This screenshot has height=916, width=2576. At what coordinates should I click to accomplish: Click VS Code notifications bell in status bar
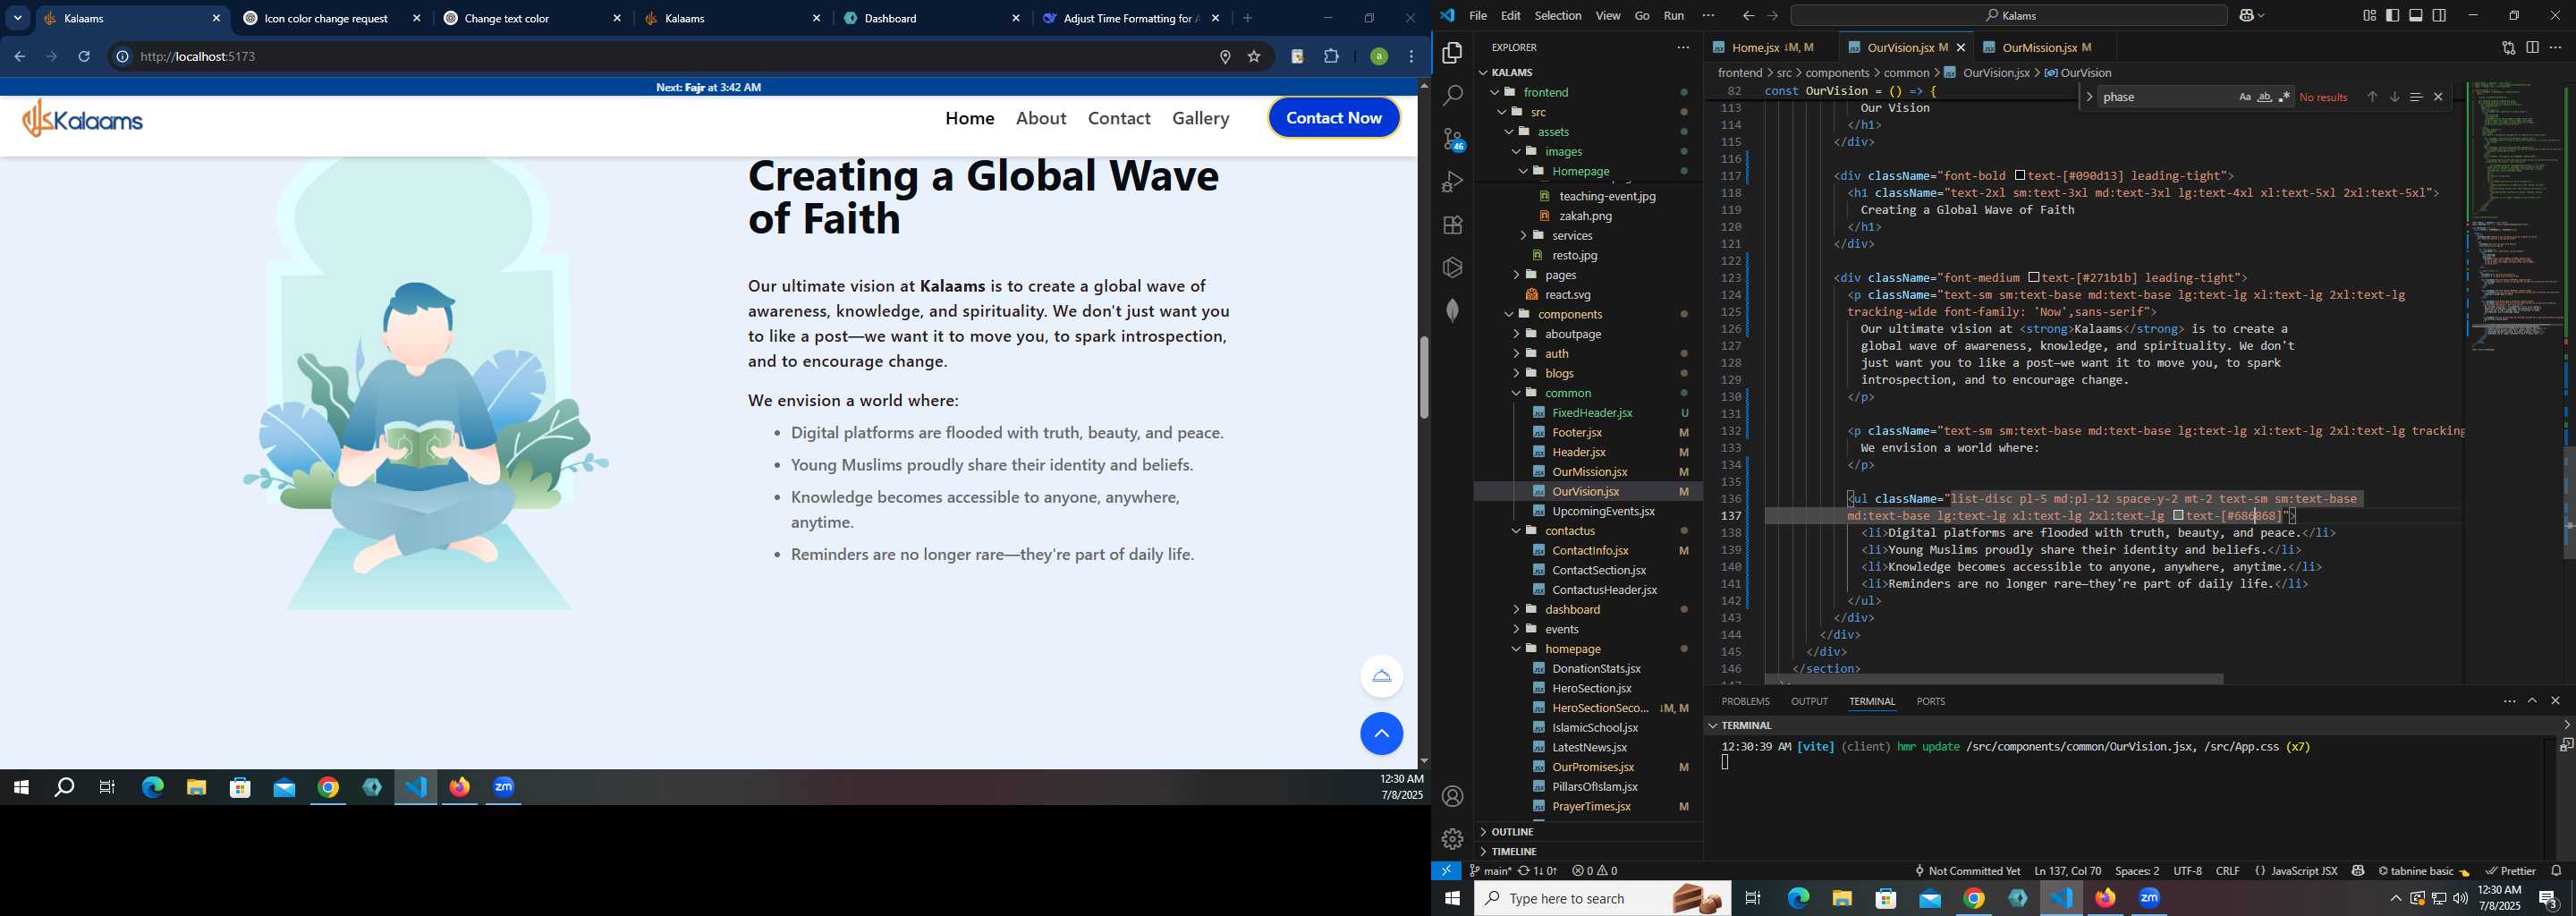[2556, 871]
